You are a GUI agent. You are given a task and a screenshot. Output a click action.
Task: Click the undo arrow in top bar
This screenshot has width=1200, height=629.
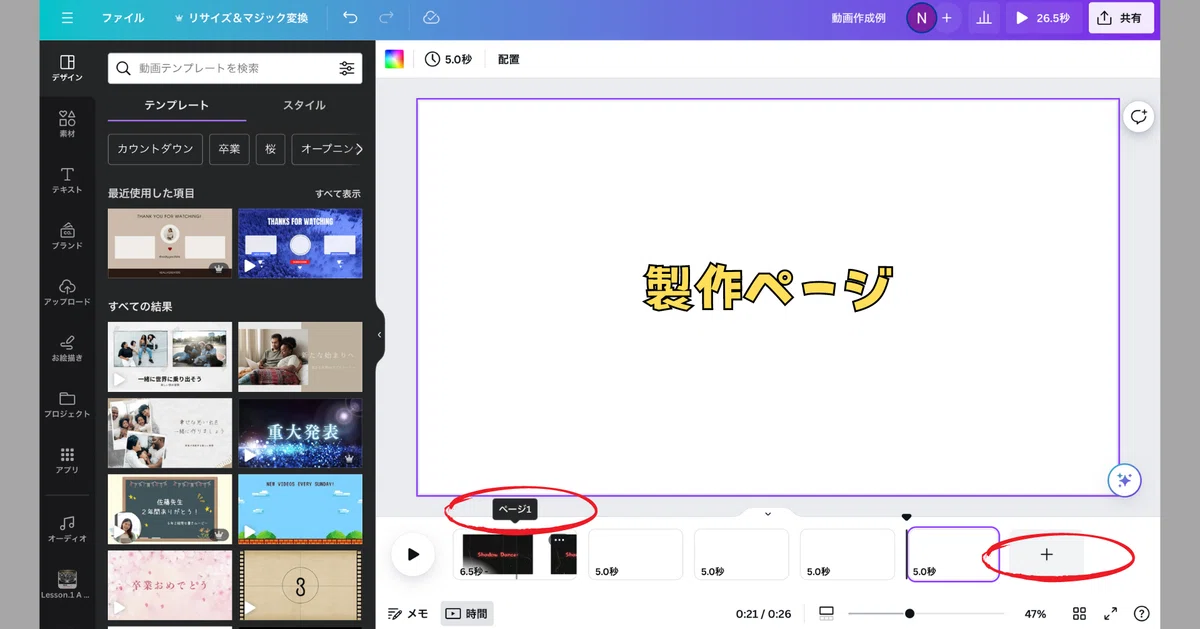[x=349, y=18]
